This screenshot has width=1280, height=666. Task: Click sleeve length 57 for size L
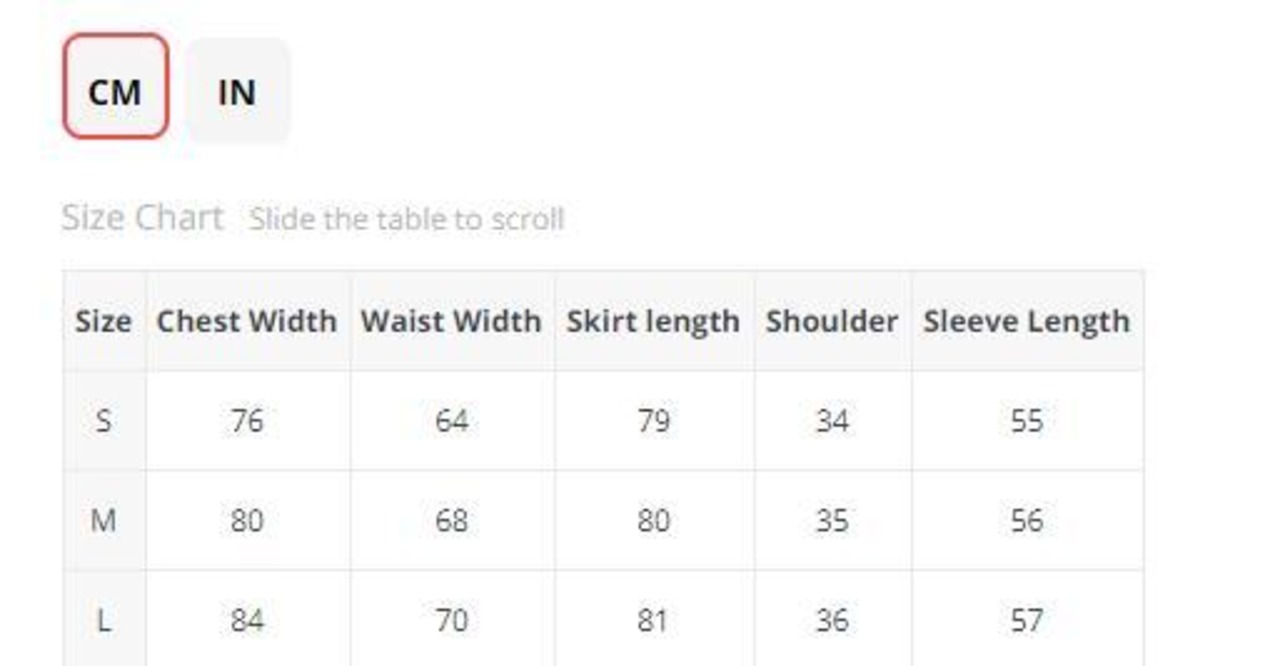[1026, 620]
